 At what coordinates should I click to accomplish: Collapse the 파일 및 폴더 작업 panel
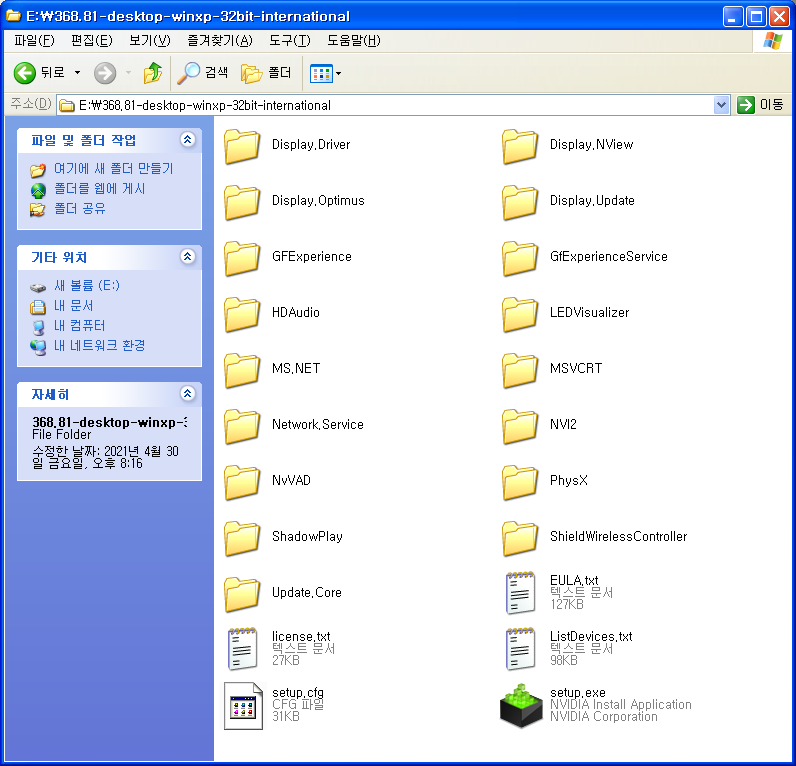187,140
